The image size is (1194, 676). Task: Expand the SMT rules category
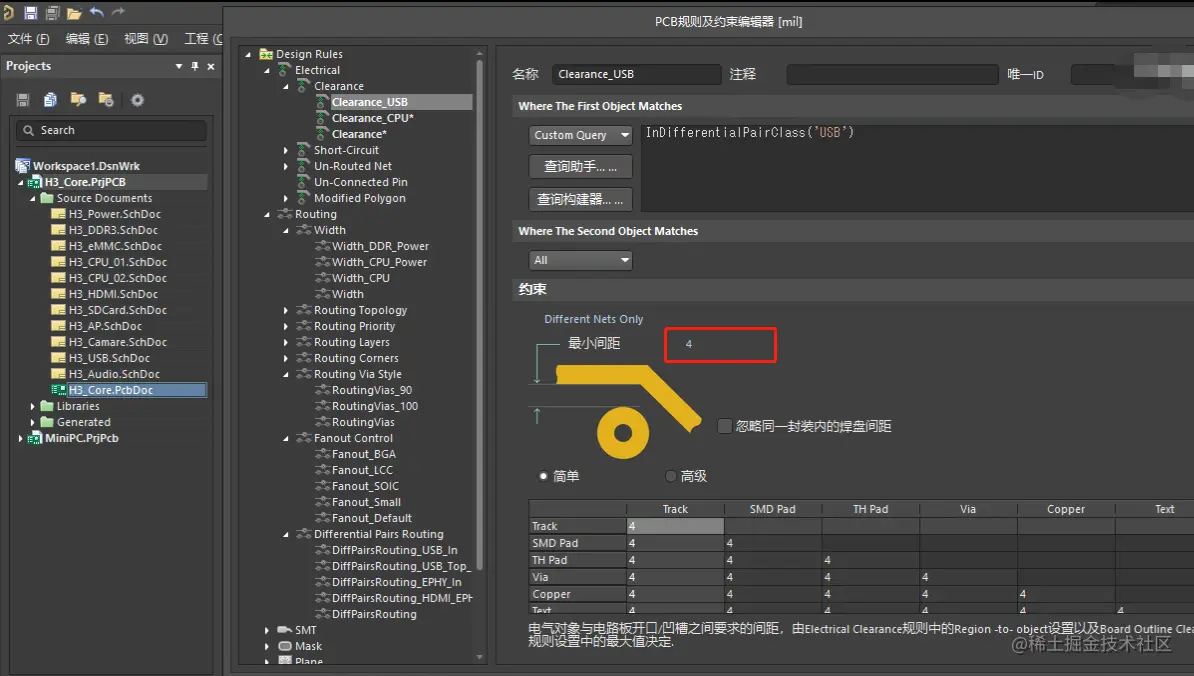267,630
